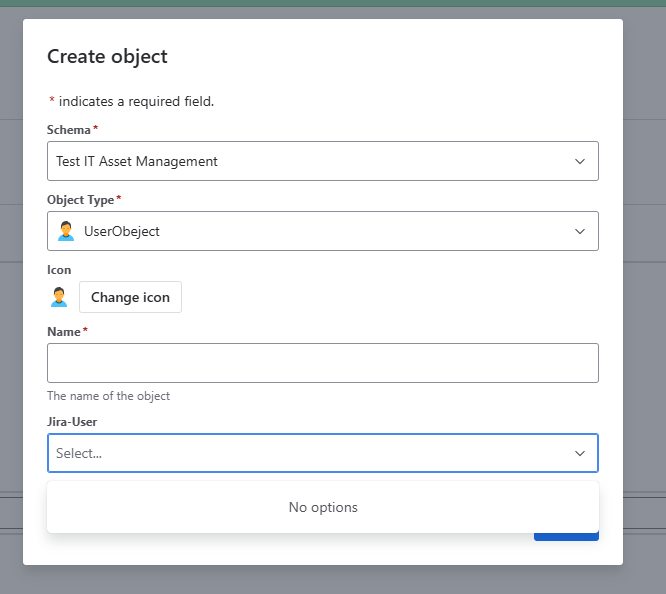The width and height of the screenshot is (666, 594).
Task: Click the Jira-User field label
Action: [x=72, y=421]
